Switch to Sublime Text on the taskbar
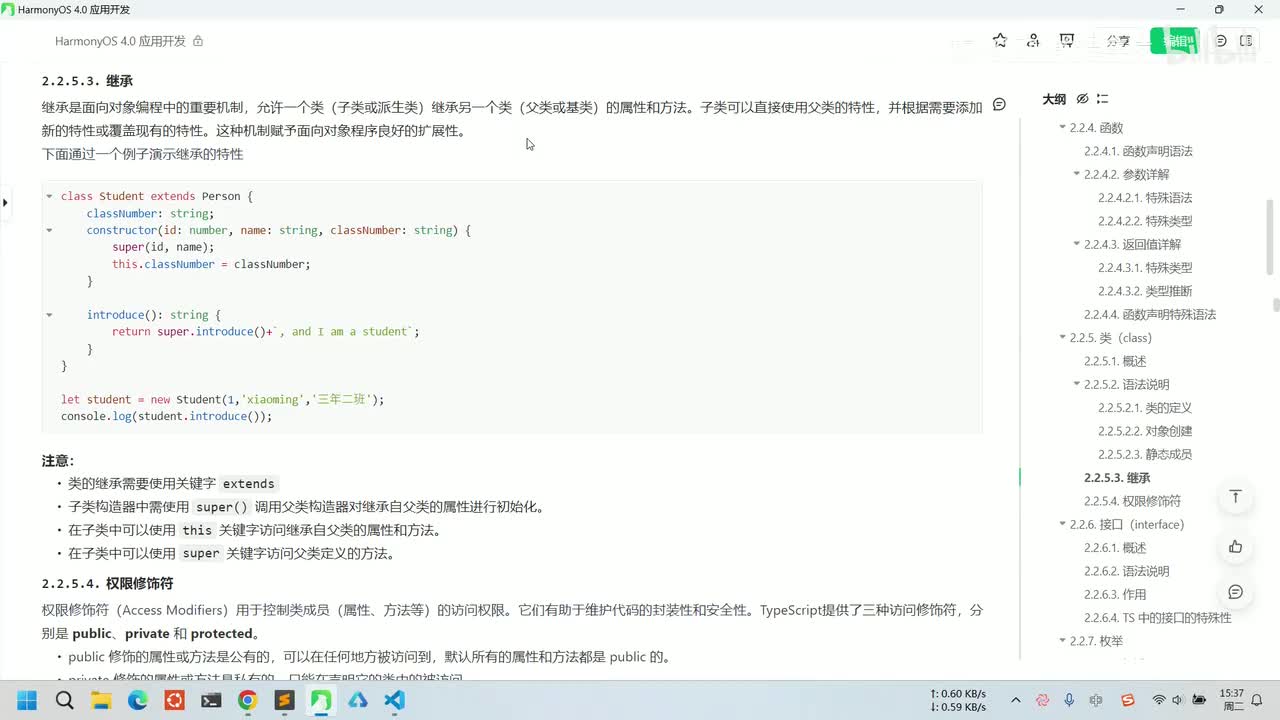This screenshot has height=720, width=1280. click(x=284, y=701)
